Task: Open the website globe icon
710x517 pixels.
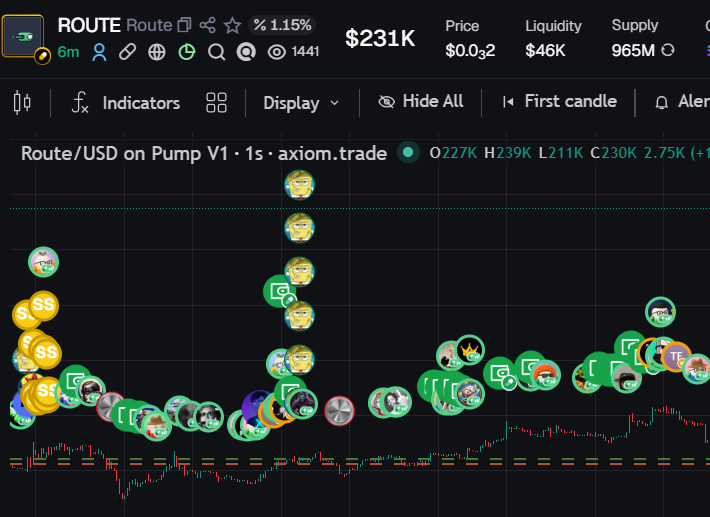Action: point(157,52)
